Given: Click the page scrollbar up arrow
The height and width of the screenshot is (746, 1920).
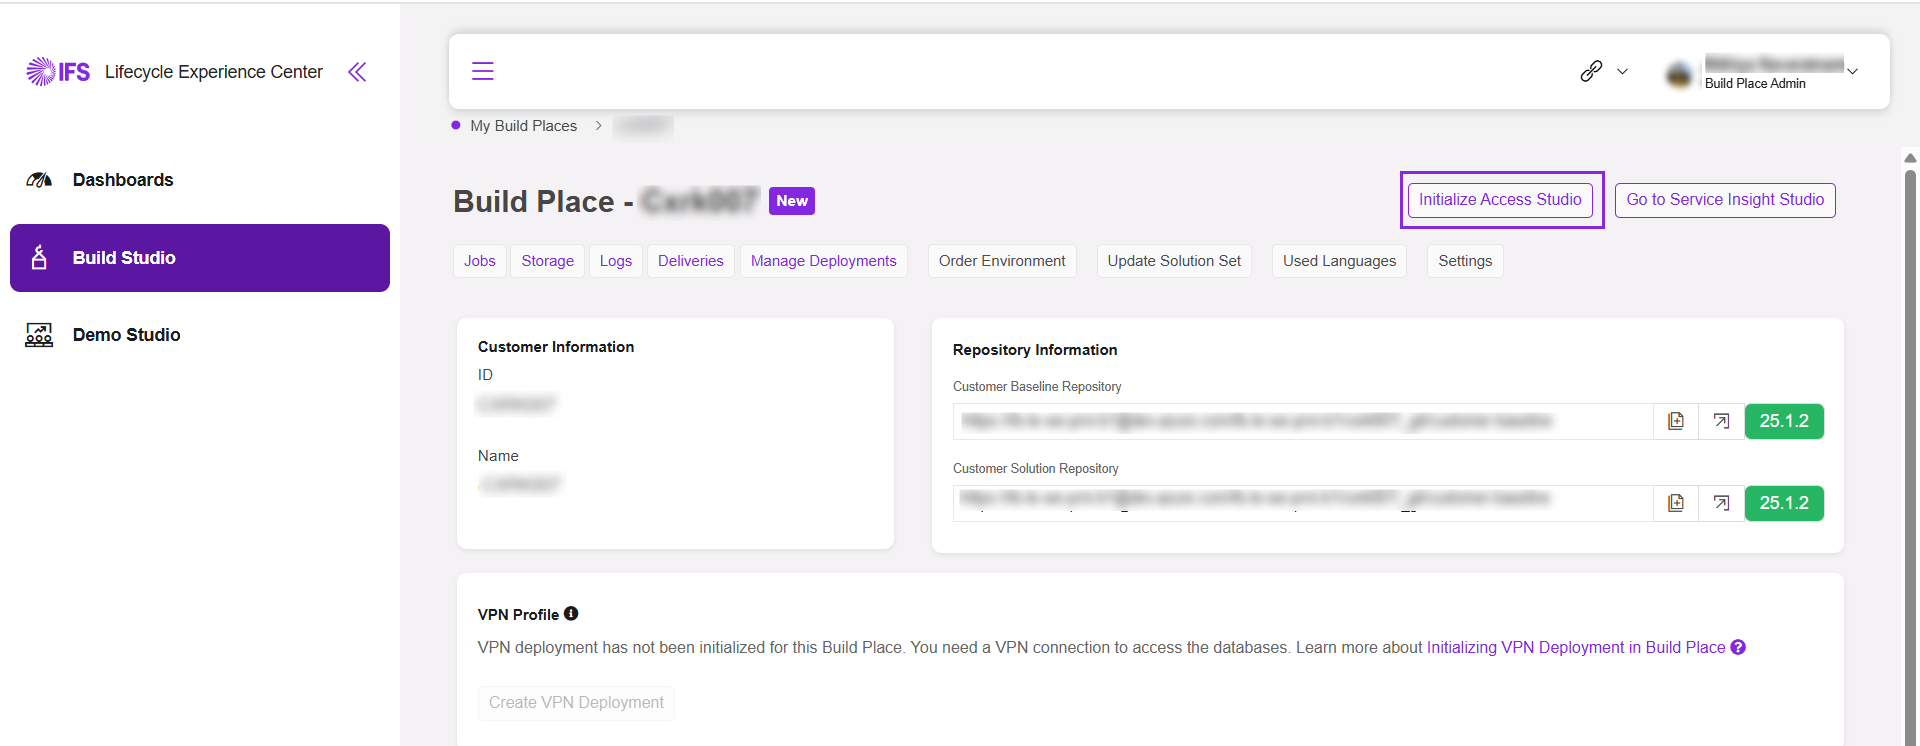Looking at the screenshot, I should (1910, 158).
